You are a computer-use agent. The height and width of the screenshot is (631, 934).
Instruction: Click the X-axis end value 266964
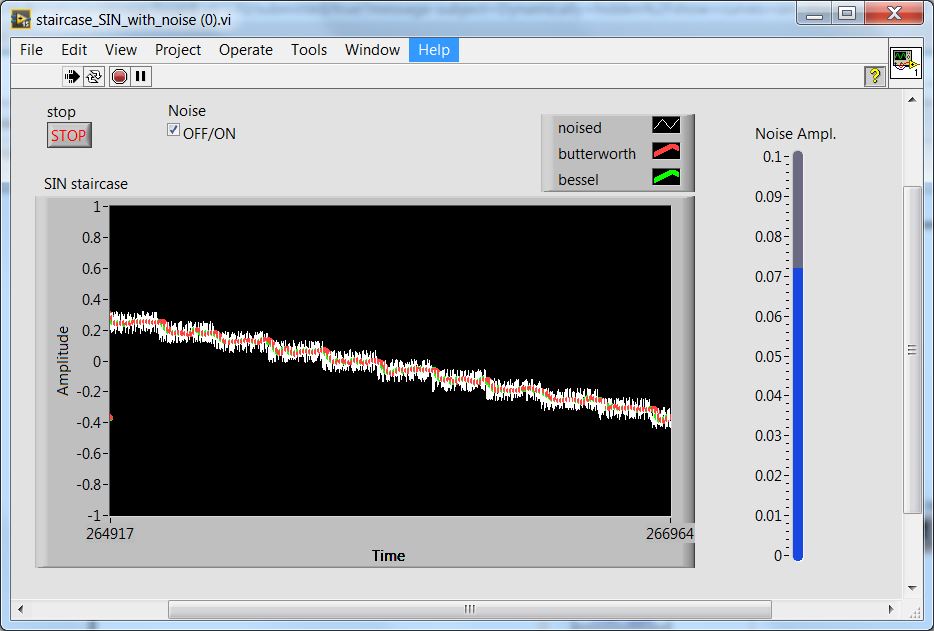(670, 533)
